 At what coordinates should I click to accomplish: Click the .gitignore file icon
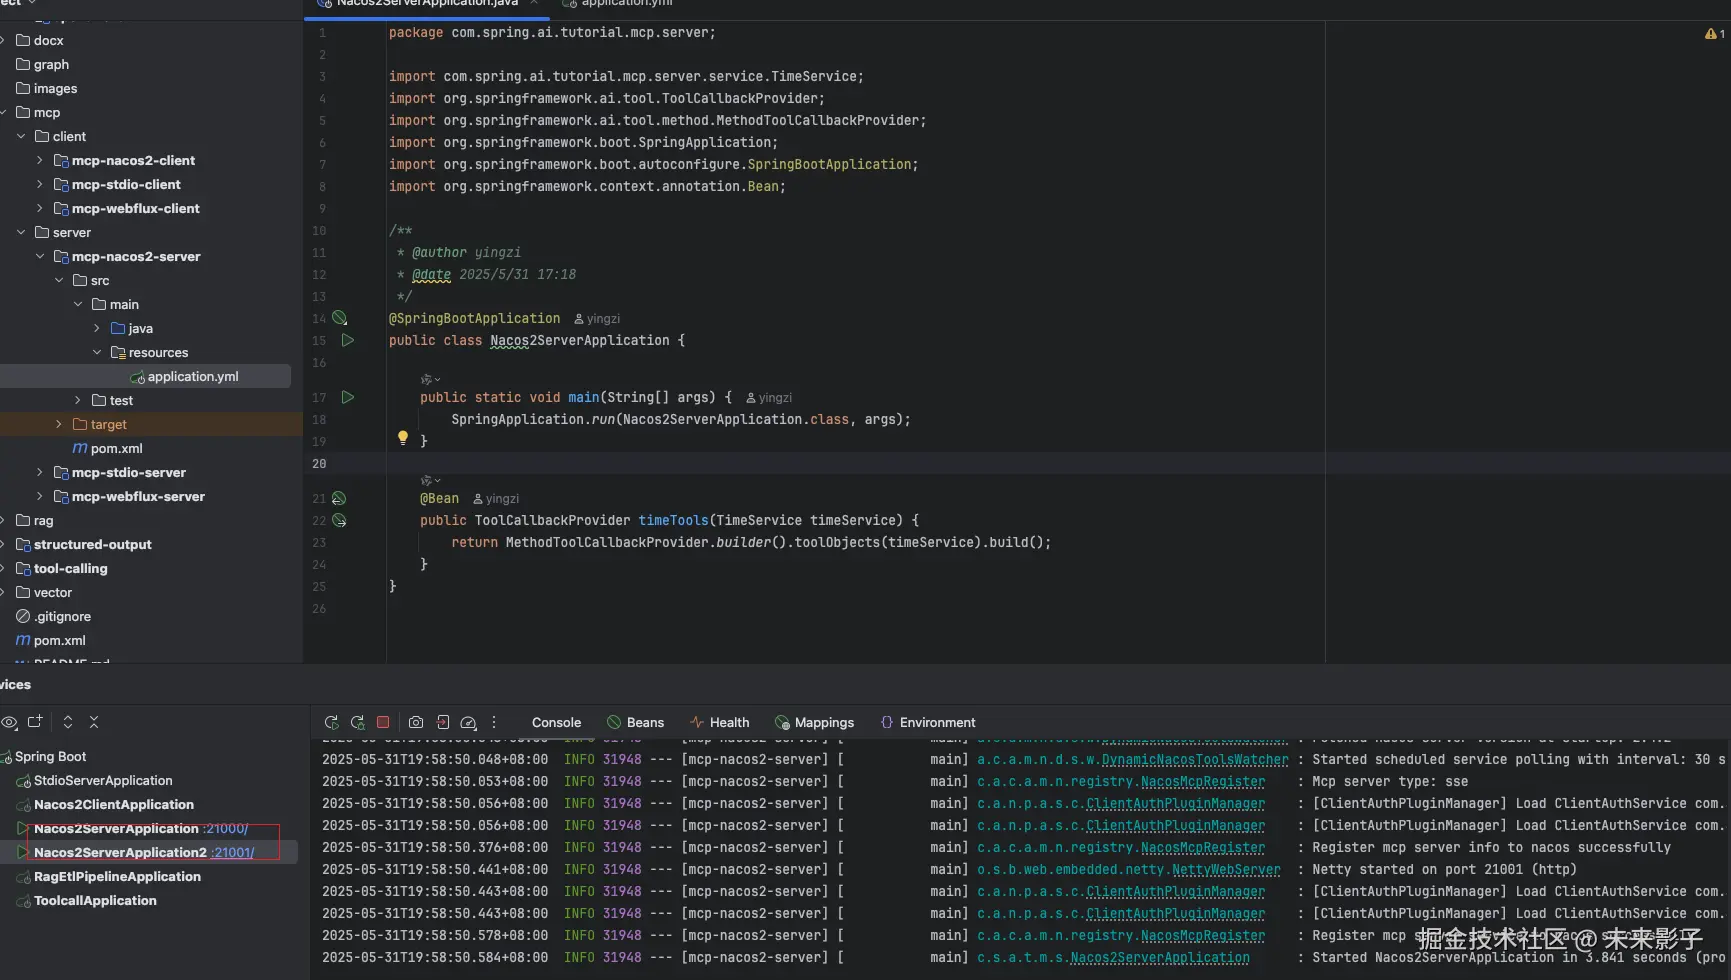point(23,616)
